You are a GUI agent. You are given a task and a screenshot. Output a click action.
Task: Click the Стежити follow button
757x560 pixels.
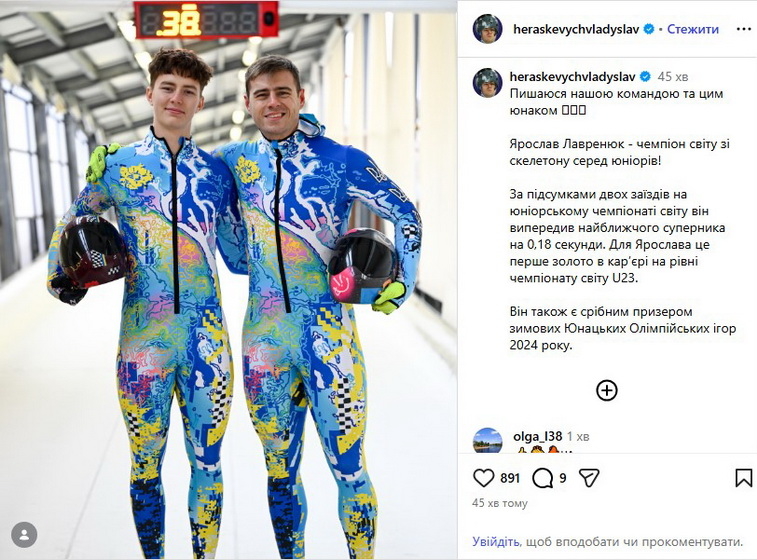tap(693, 29)
